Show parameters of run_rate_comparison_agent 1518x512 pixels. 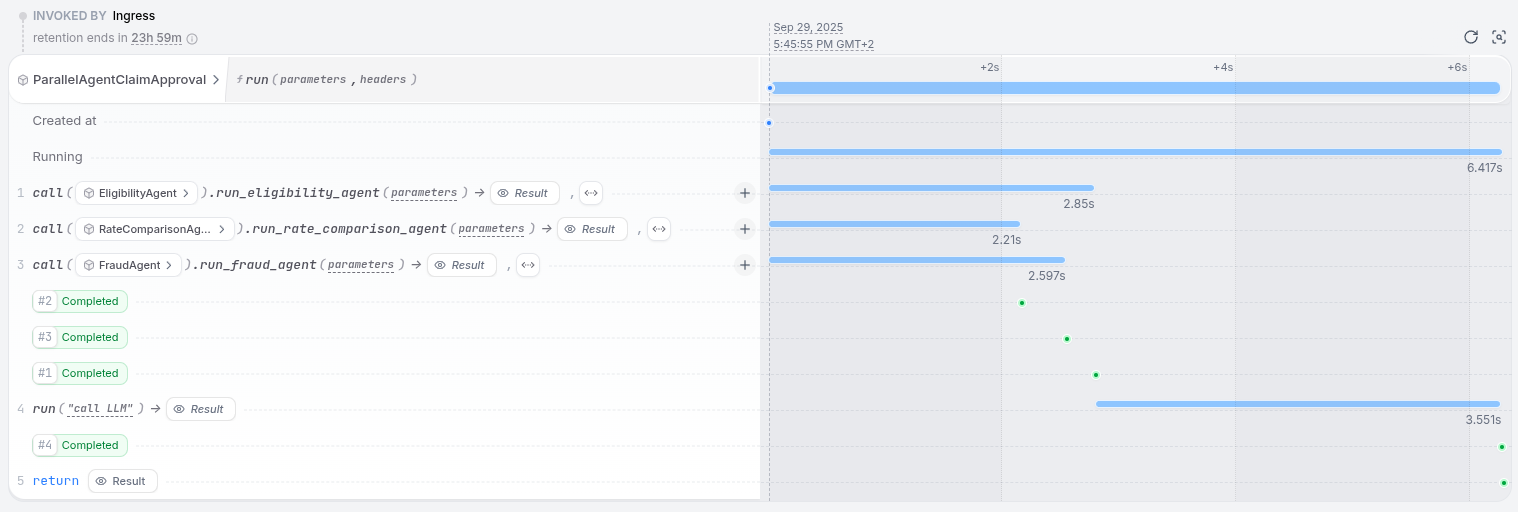[x=491, y=229]
